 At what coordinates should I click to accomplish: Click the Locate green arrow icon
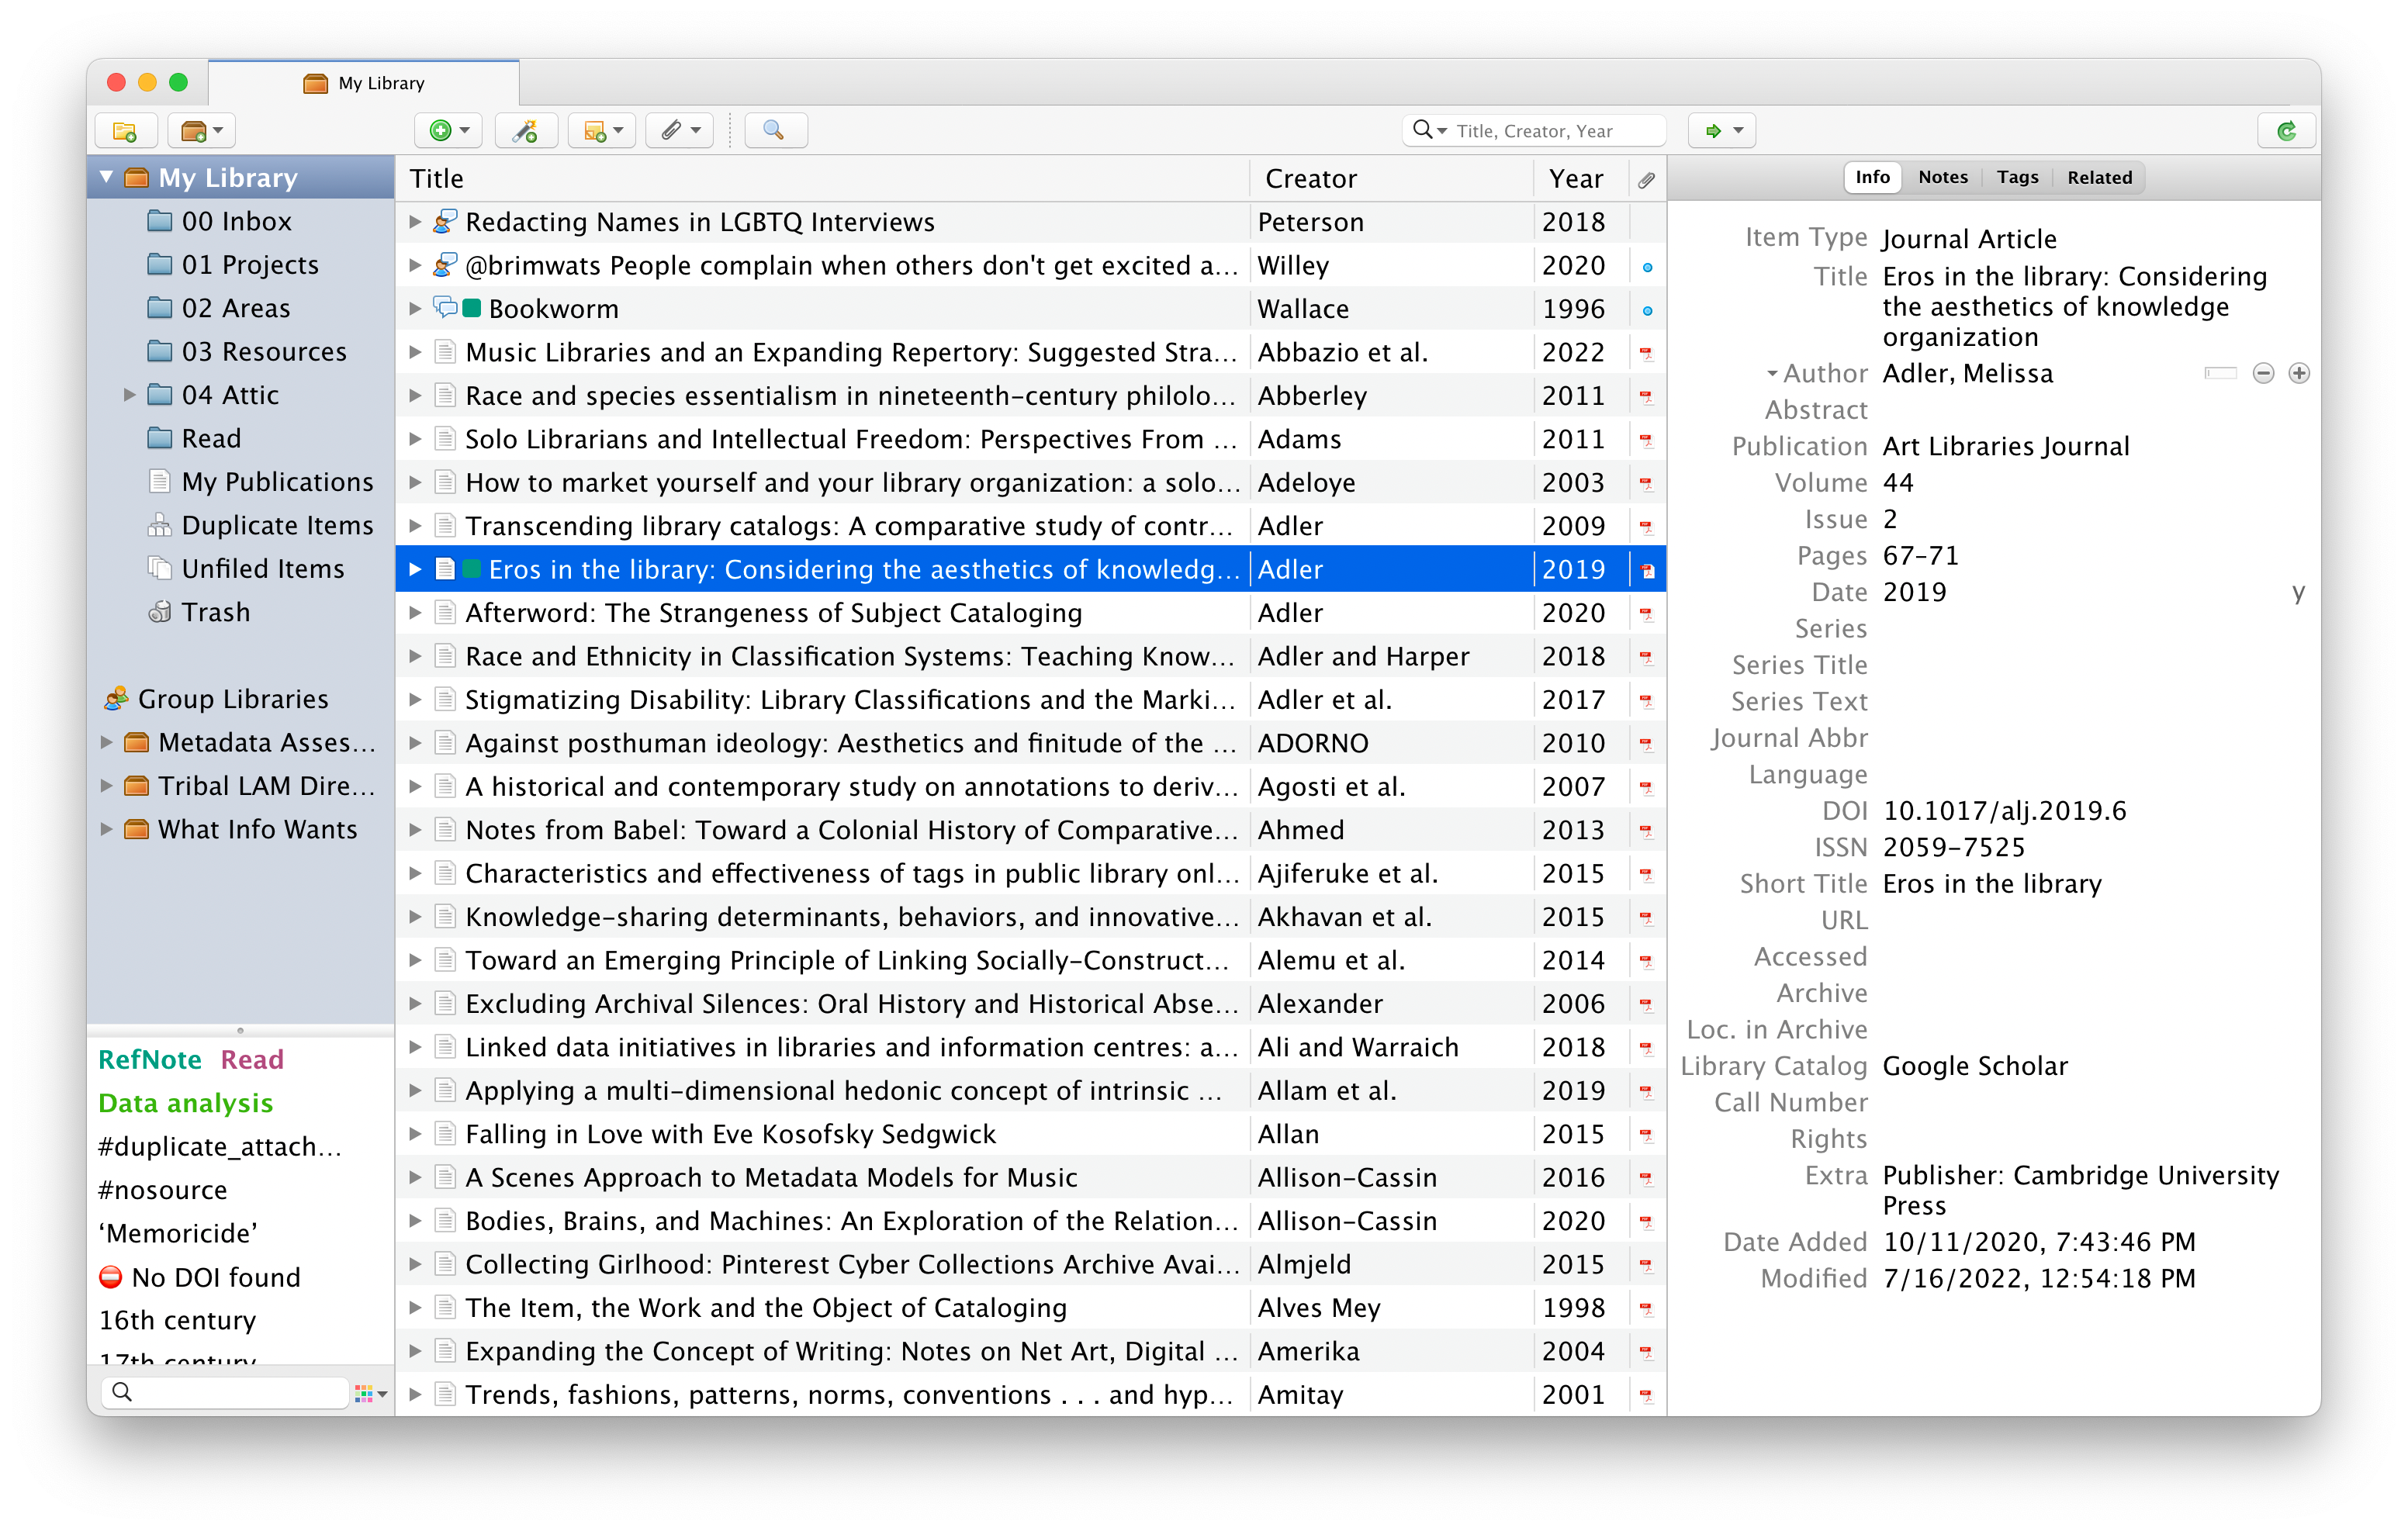click(1714, 131)
